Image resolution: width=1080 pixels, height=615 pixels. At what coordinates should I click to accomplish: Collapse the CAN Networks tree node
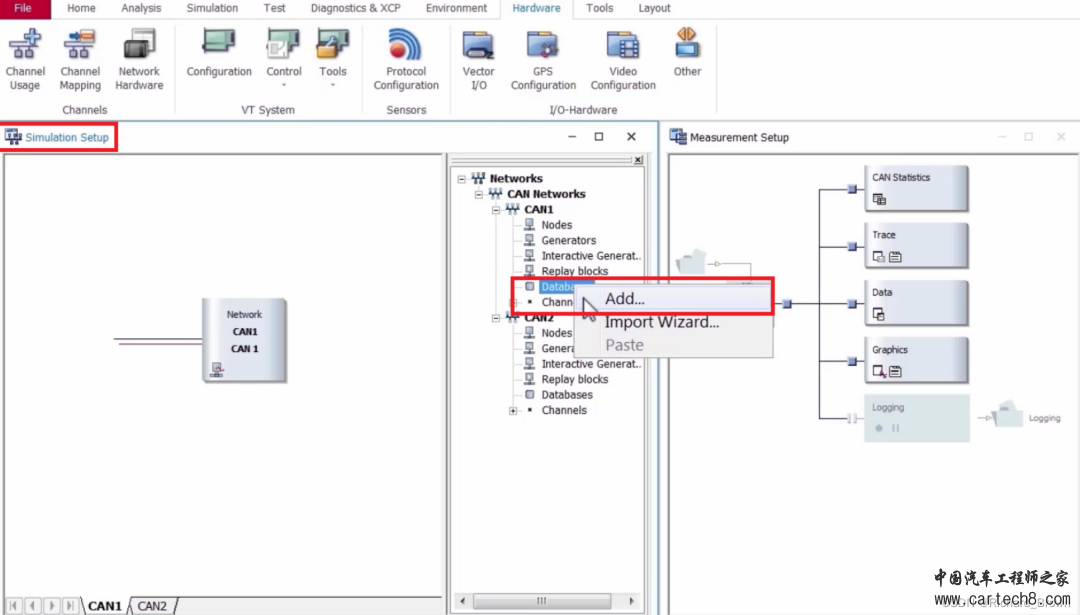click(x=479, y=194)
